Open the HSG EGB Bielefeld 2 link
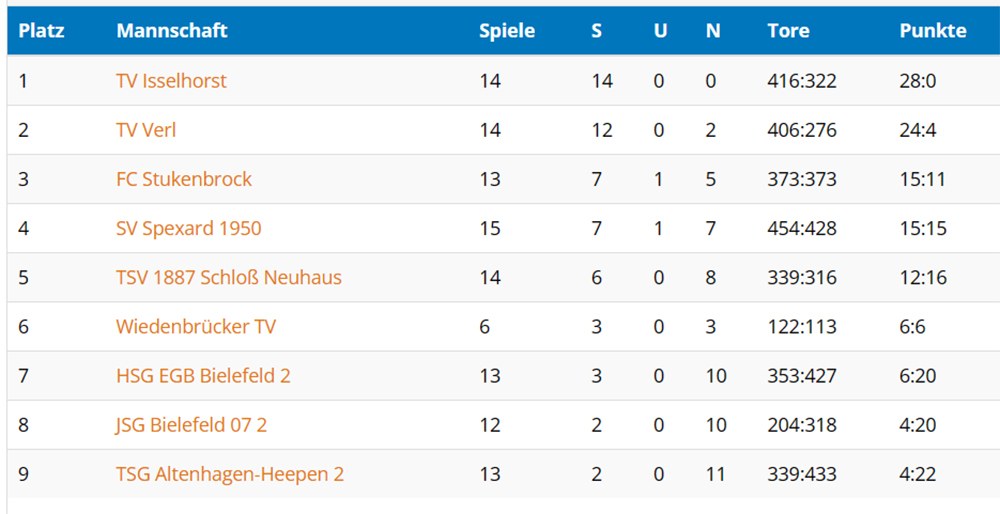 tap(203, 376)
